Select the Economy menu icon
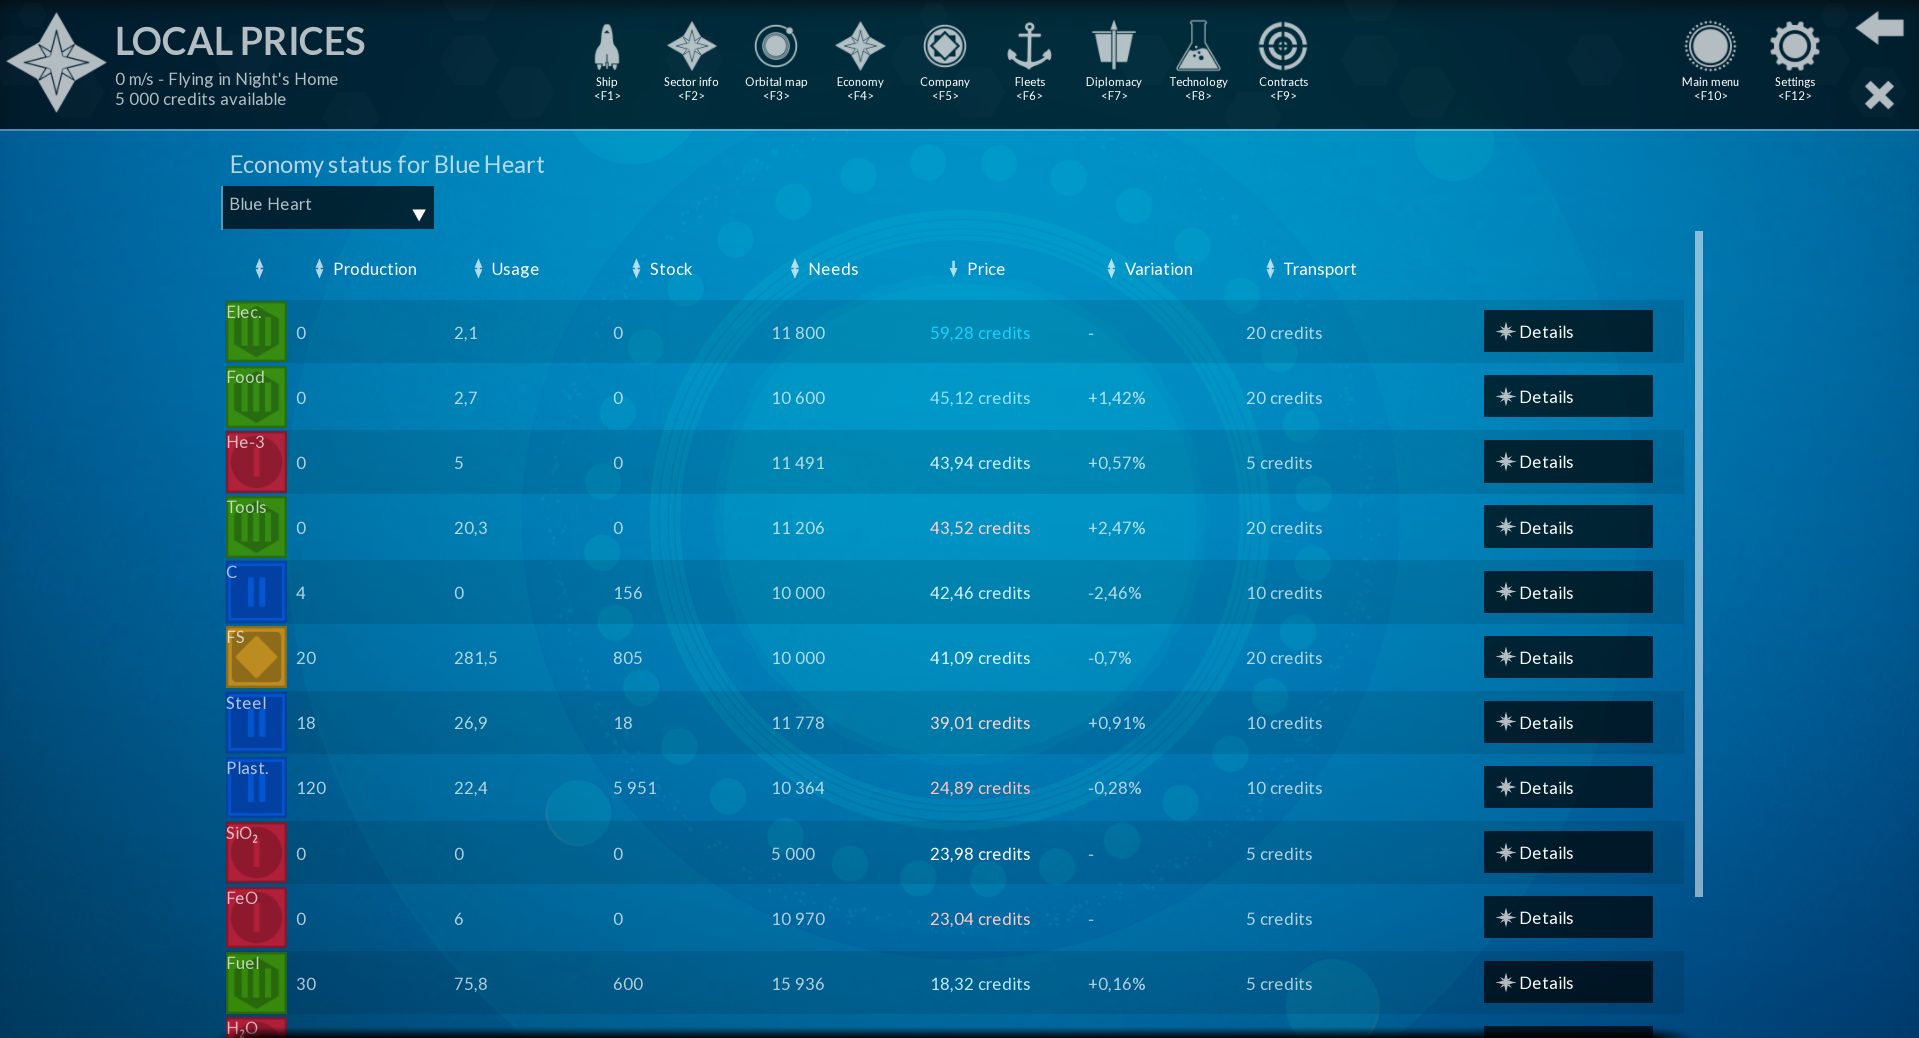 click(860, 61)
